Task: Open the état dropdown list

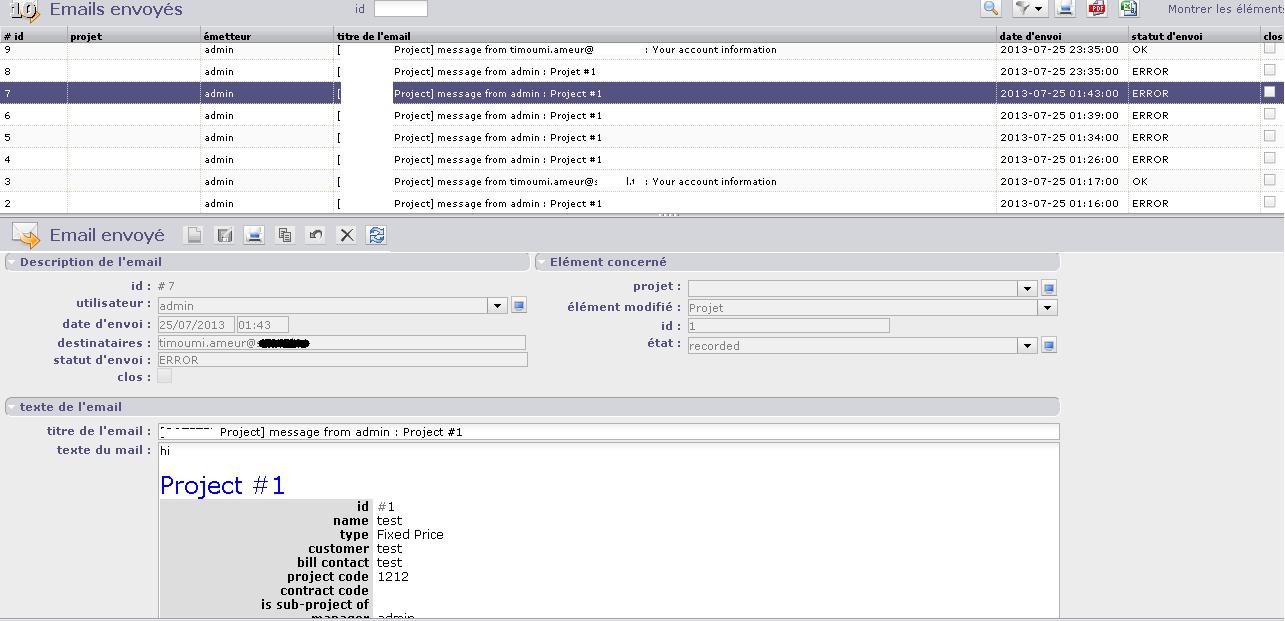Action: pos(1026,346)
